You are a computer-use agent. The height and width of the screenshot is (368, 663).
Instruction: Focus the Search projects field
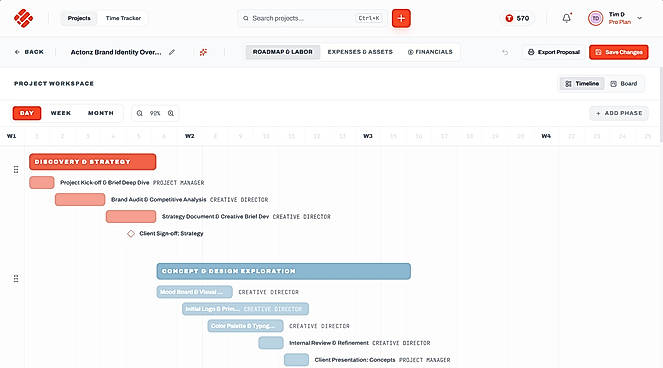pyautogui.click(x=312, y=18)
